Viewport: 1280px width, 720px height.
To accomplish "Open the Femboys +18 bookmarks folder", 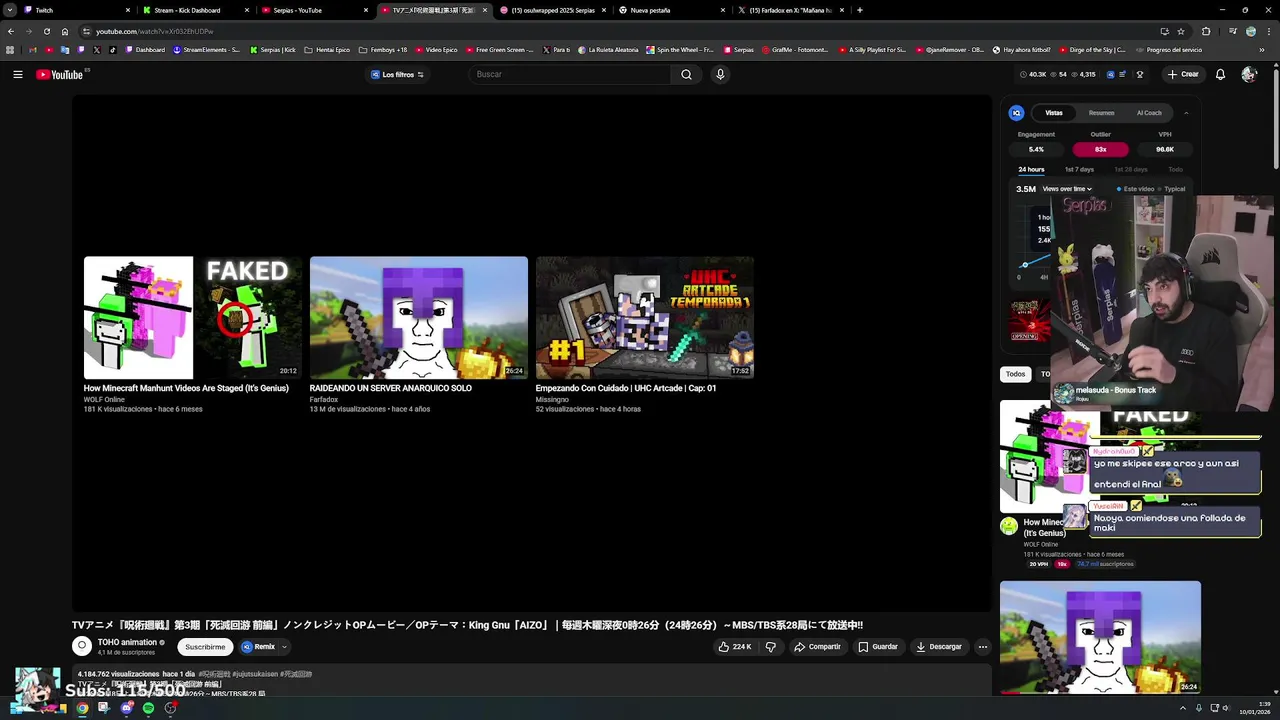I will 383,49.
